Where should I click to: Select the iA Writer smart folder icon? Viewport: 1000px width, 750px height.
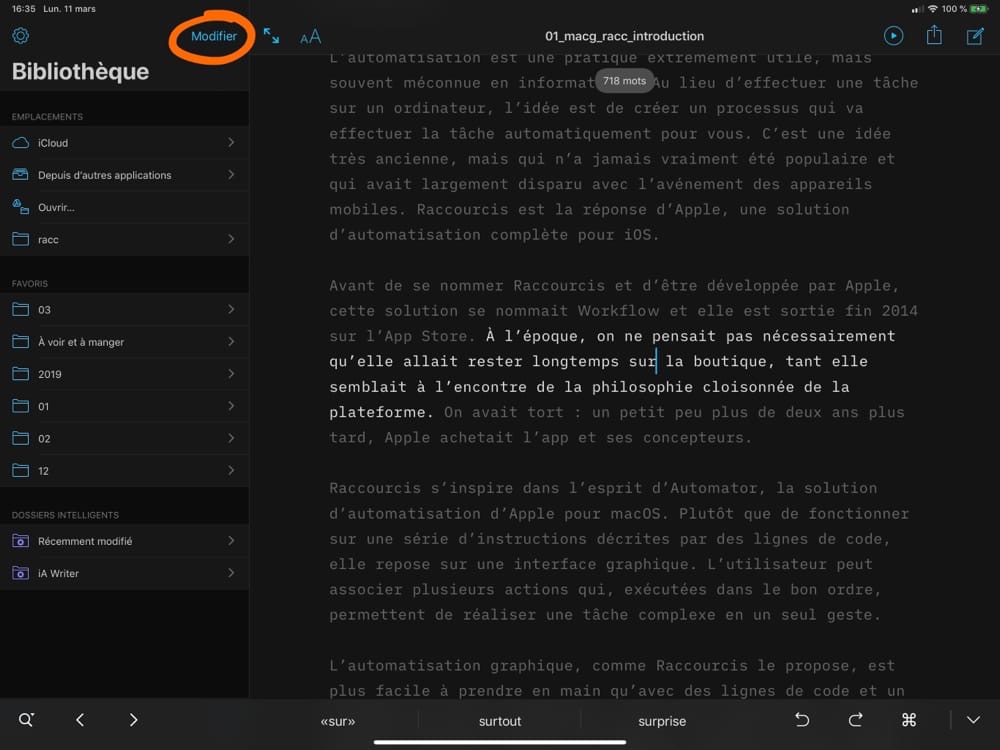click(20, 573)
